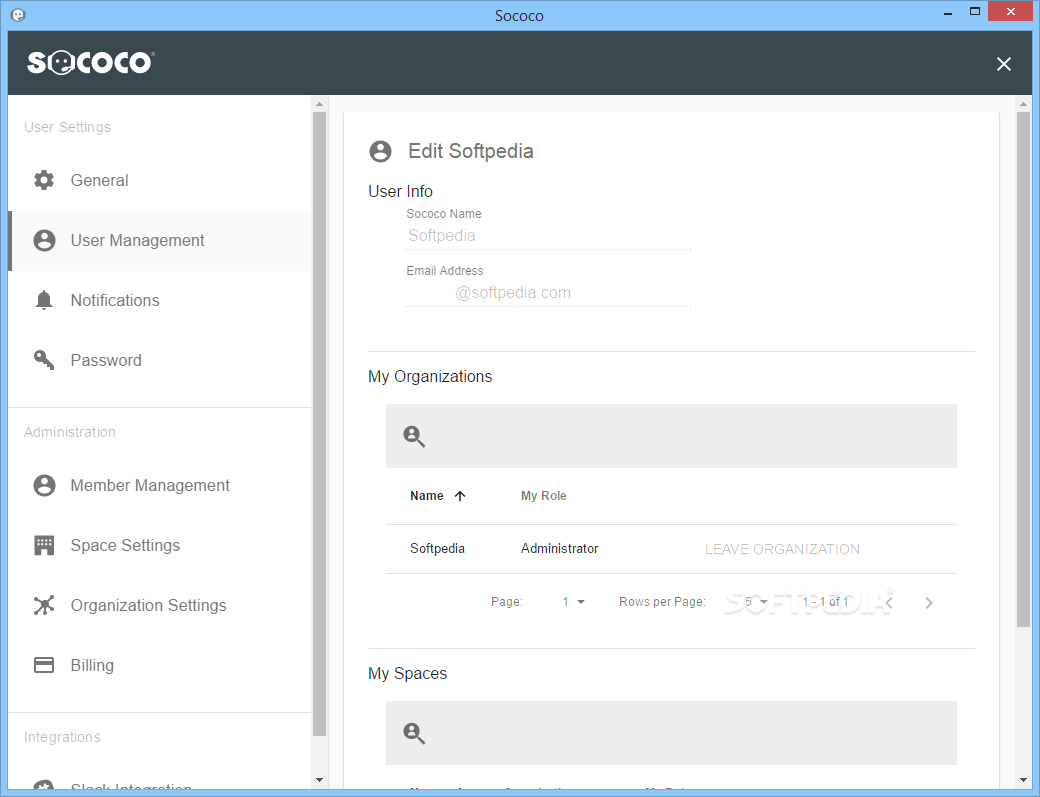Click the My Role column header
The height and width of the screenshot is (797, 1040).
543,496
